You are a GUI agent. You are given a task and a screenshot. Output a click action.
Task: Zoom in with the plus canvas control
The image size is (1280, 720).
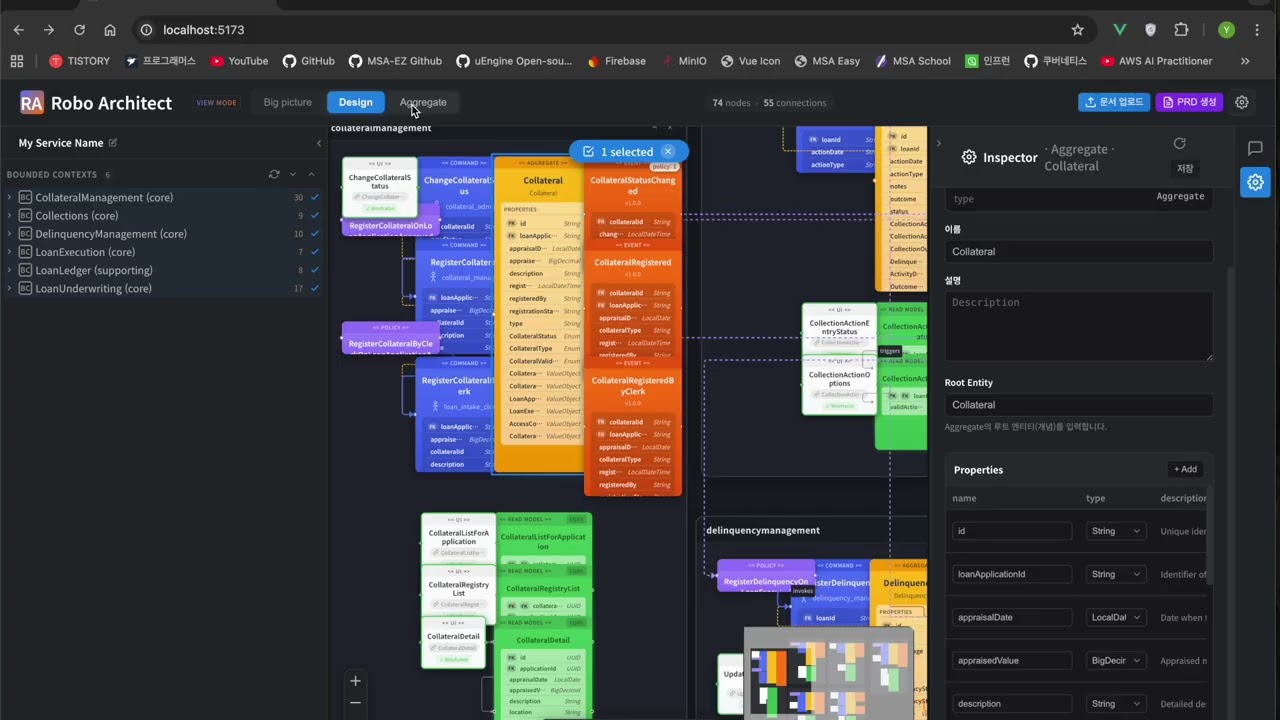click(355, 681)
